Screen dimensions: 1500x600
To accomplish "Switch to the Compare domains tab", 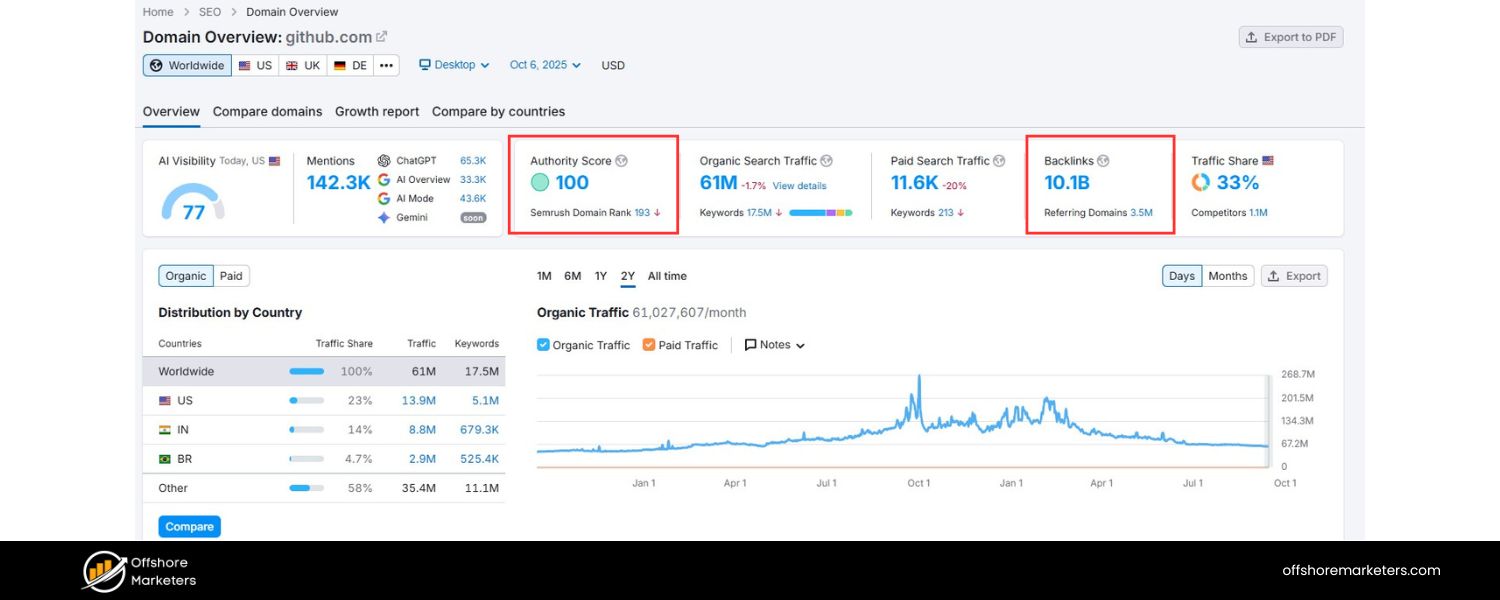I will tap(267, 111).
